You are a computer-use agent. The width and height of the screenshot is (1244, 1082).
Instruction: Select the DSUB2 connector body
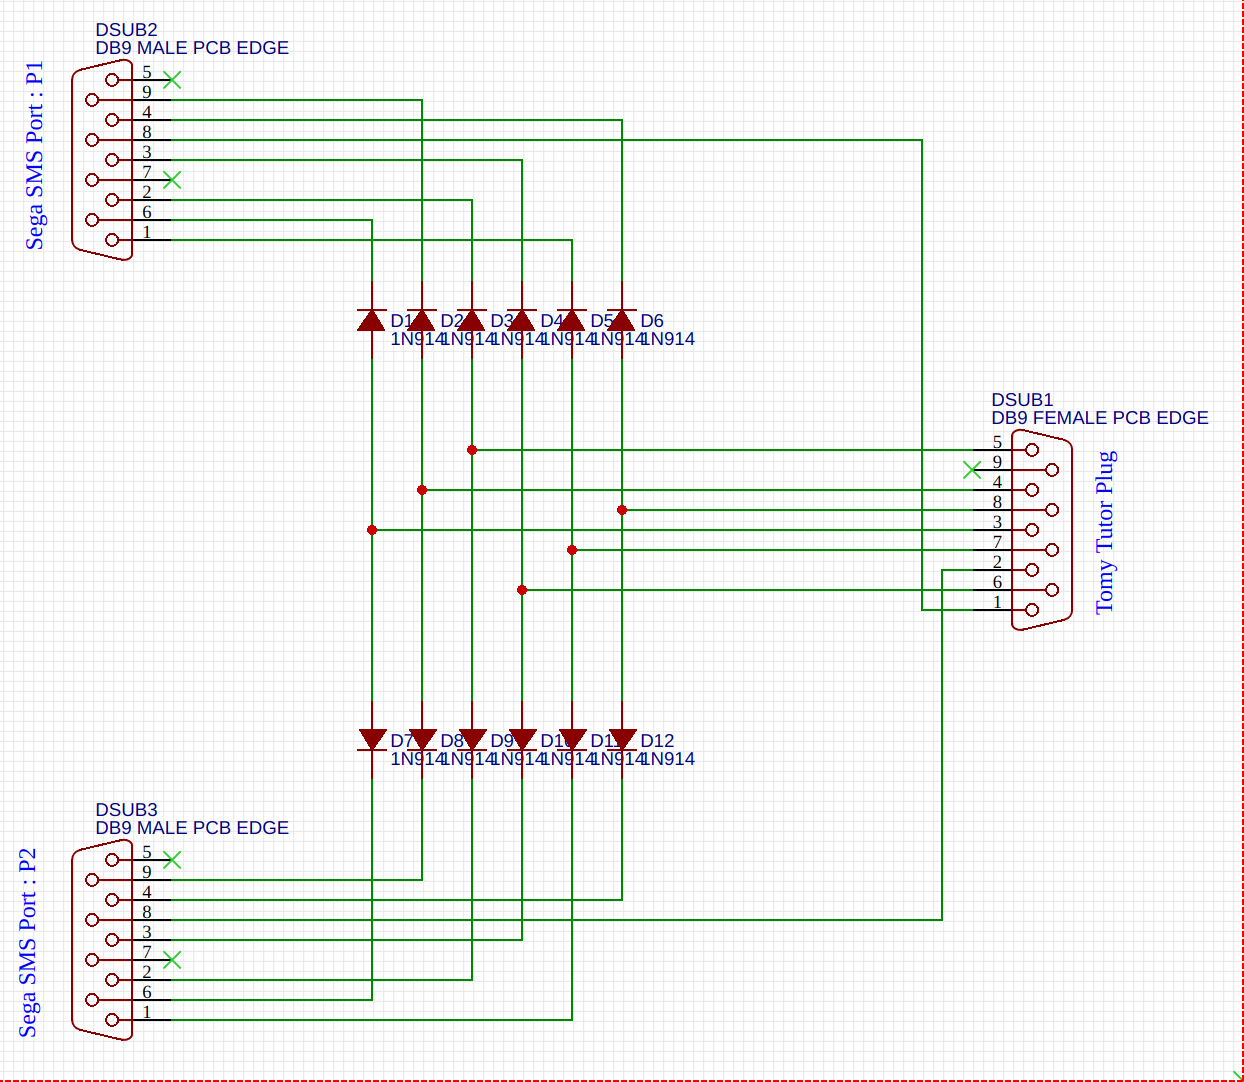click(102, 160)
